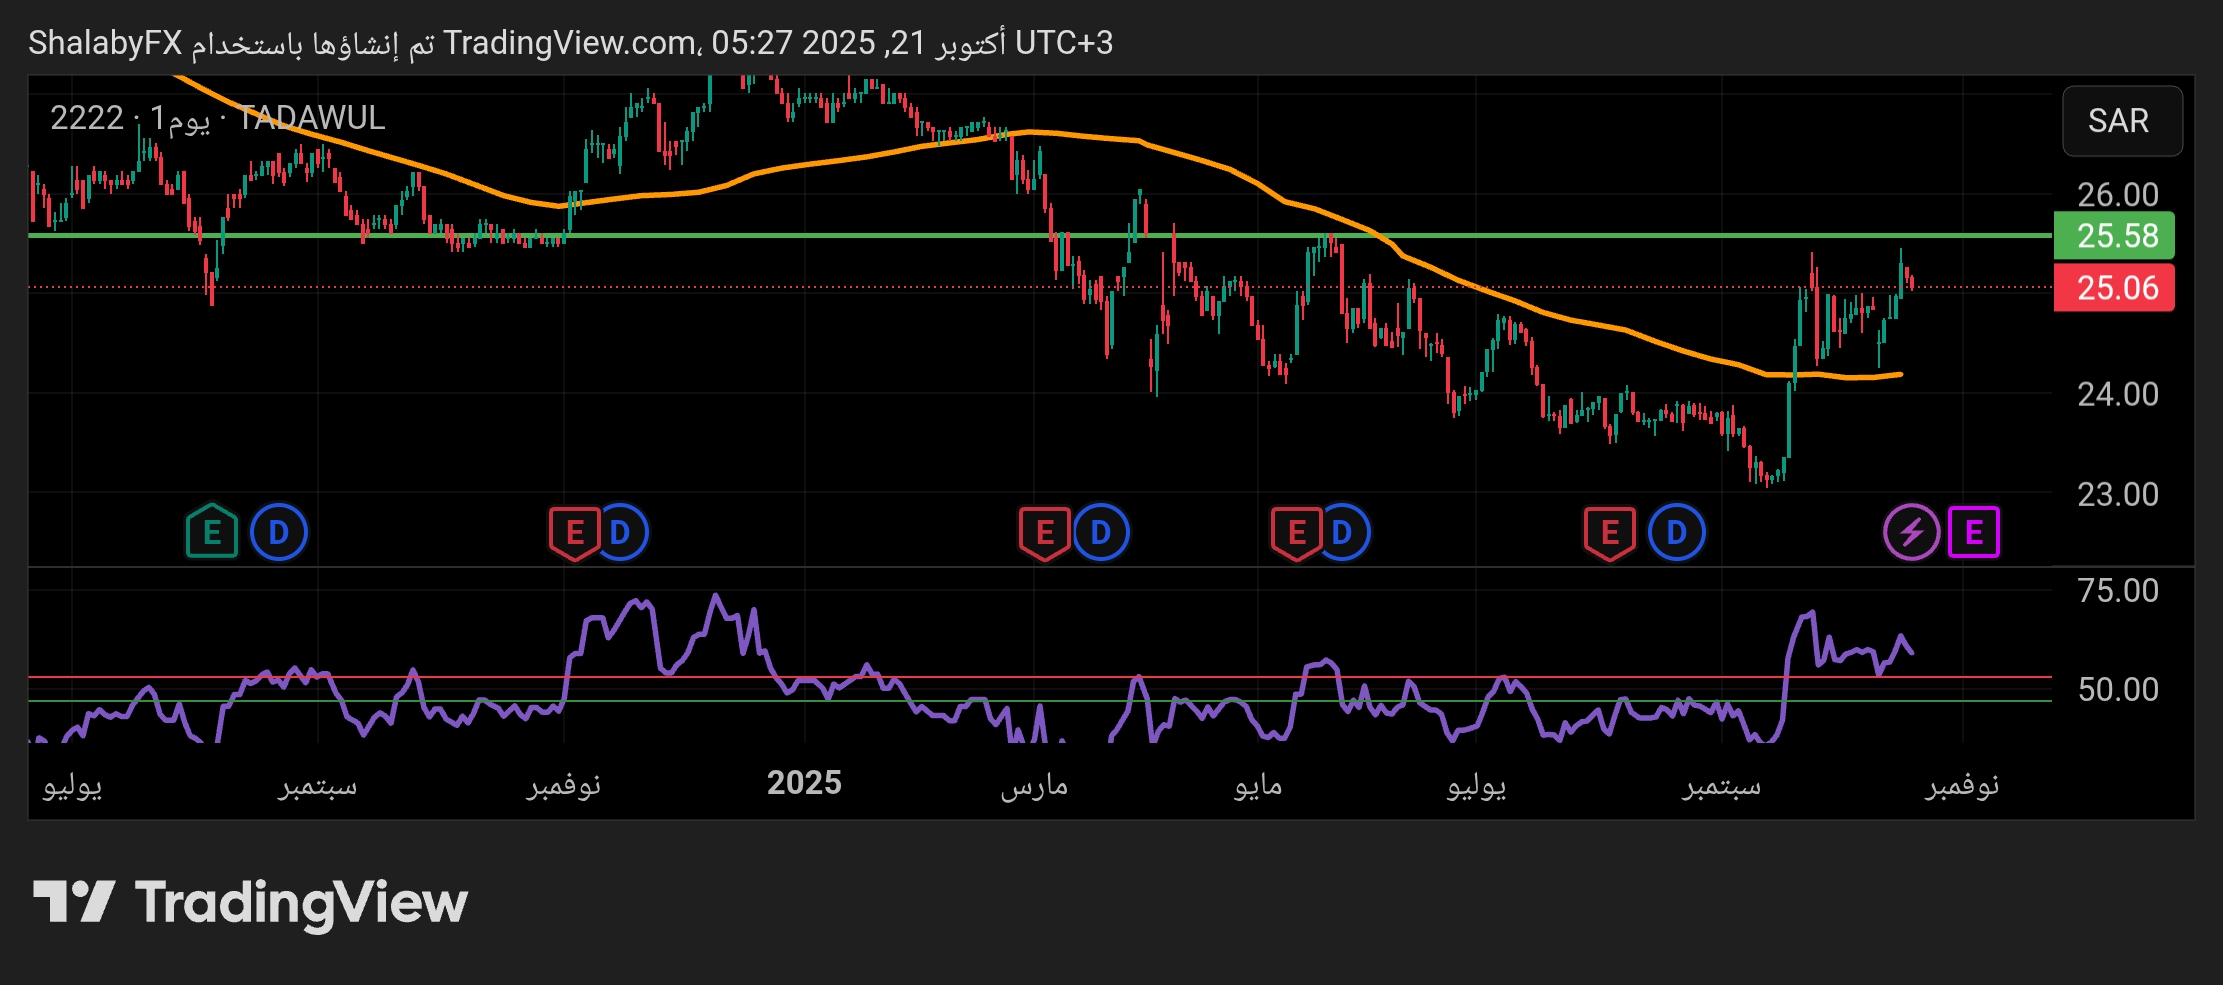This screenshot has width=2223, height=985.
Task: Click dividend D marker near May 2025
Action: (1344, 532)
